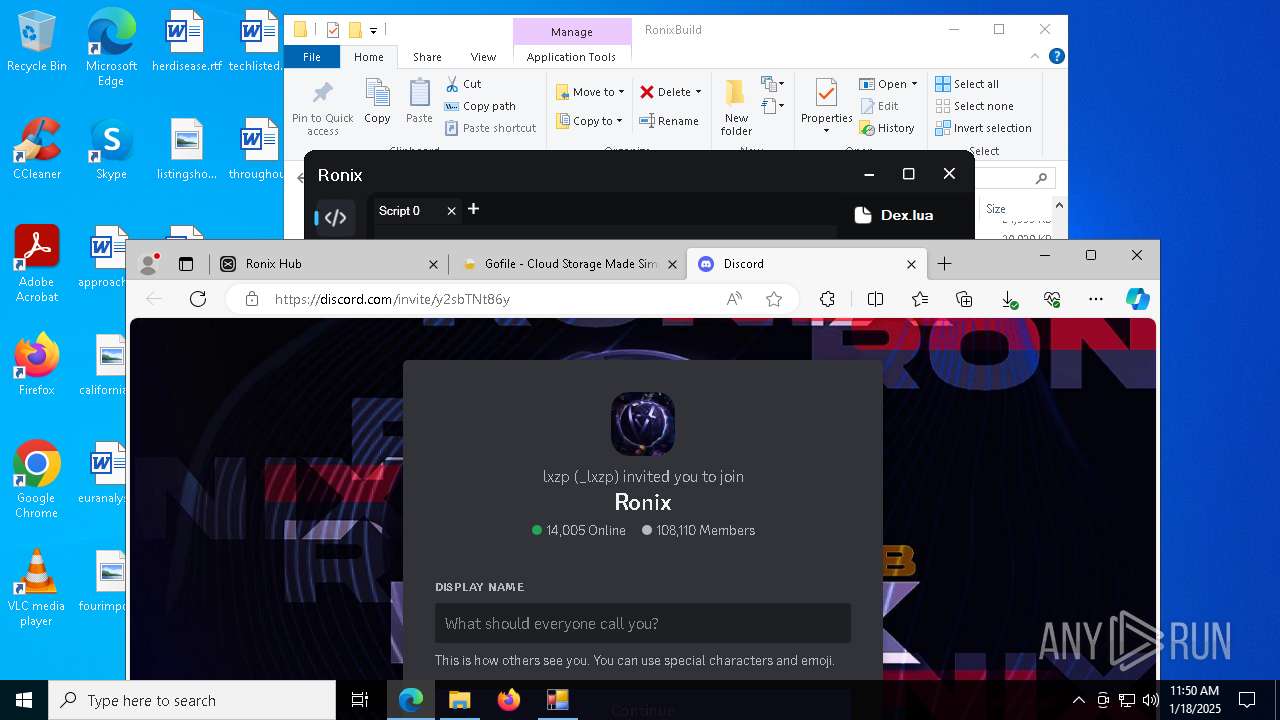Open Firefox from taskbar
The width and height of the screenshot is (1280, 720).
click(x=508, y=700)
